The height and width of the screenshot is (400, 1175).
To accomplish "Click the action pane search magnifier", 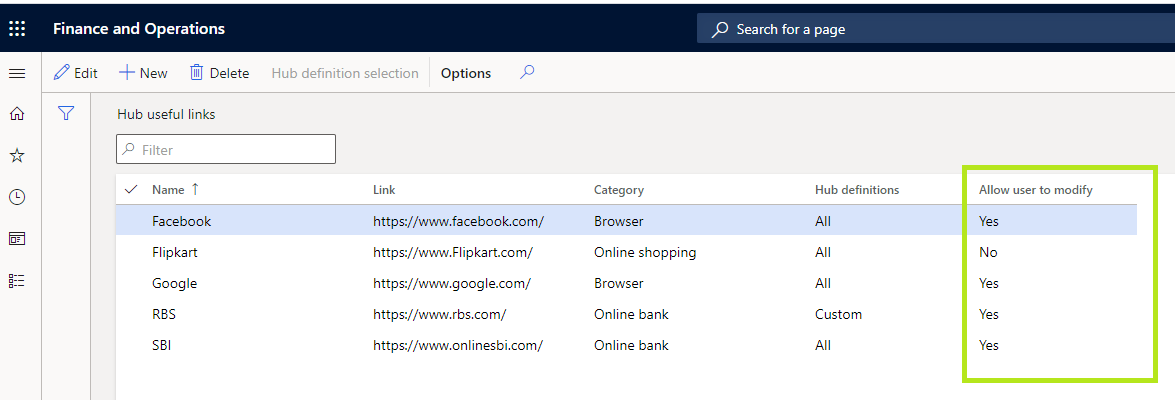I will [x=528, y=72].
